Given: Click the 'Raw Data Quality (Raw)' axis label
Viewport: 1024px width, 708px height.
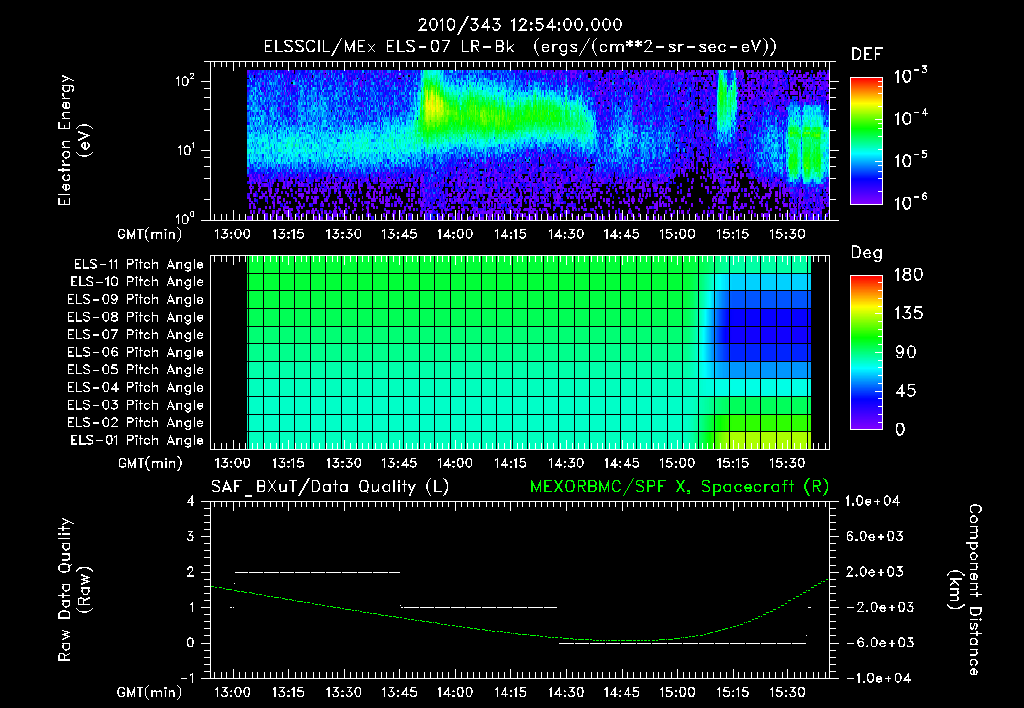Looking at the screenshot, I should coord(74,590).
